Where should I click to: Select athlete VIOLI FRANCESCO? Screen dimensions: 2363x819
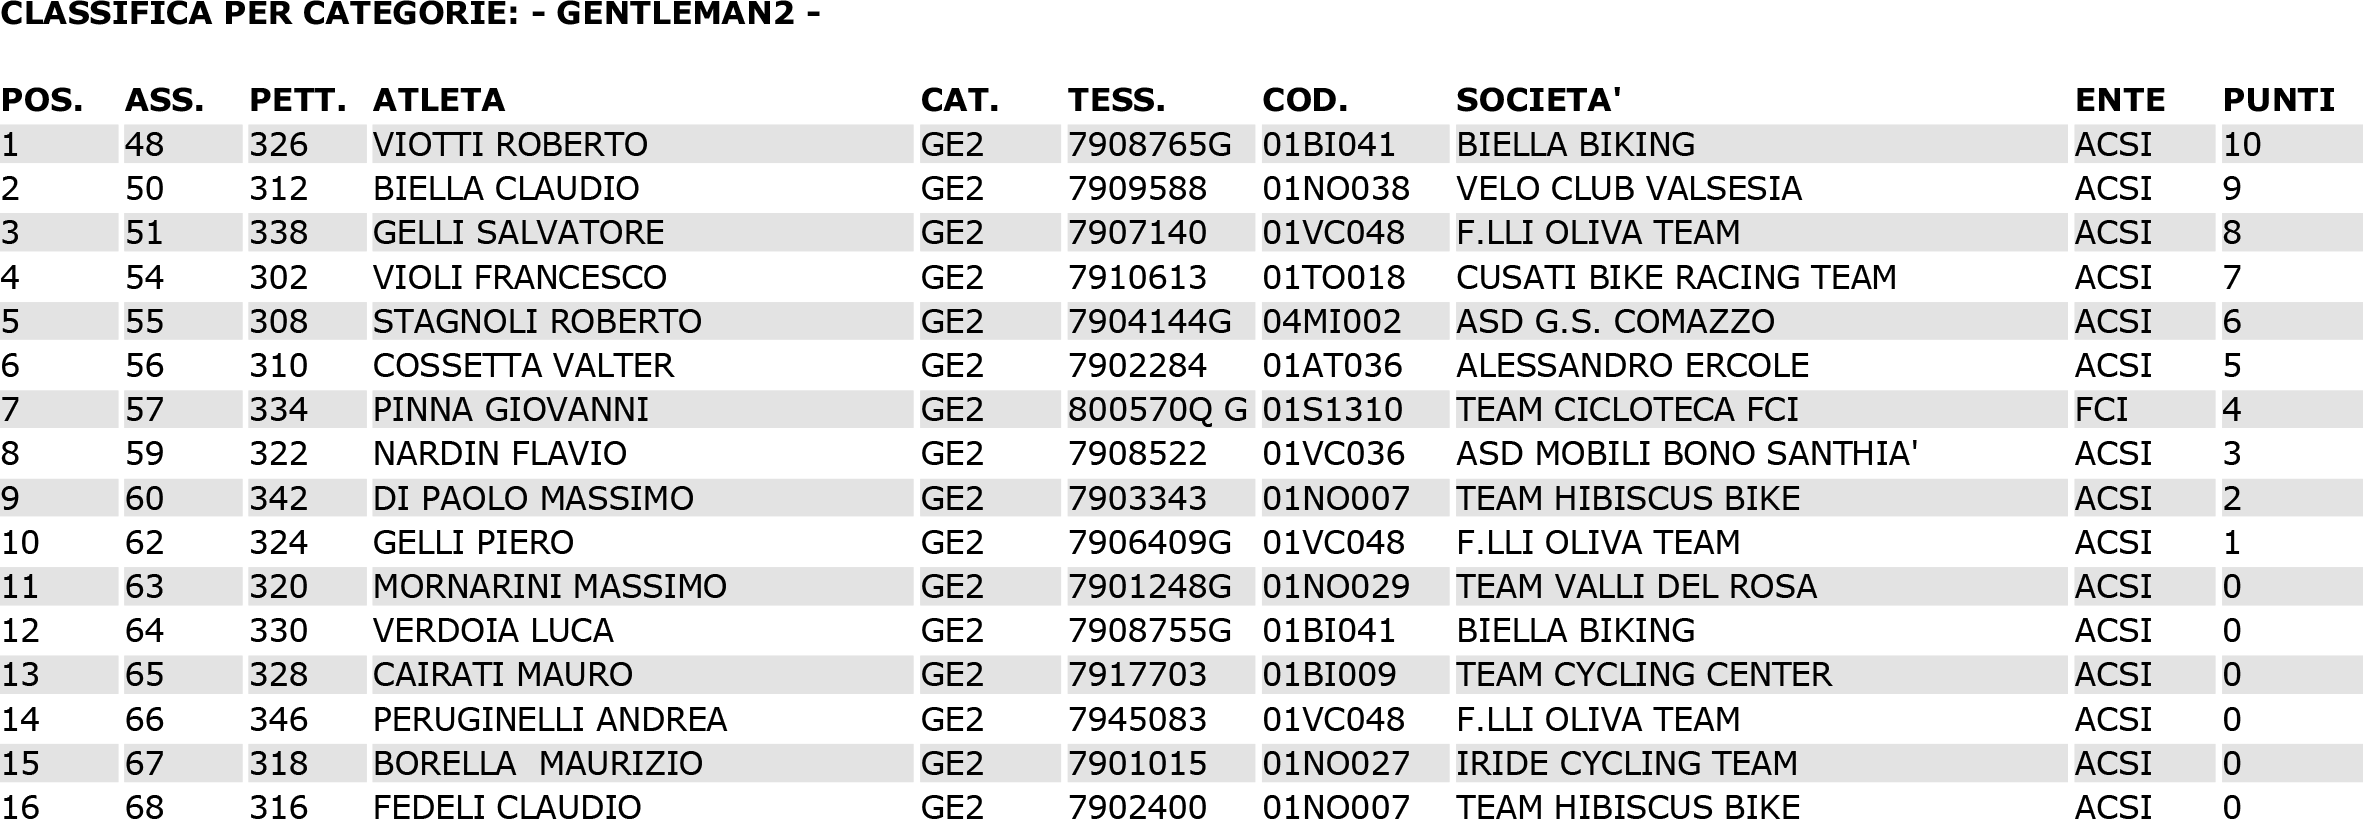[519, 277]
